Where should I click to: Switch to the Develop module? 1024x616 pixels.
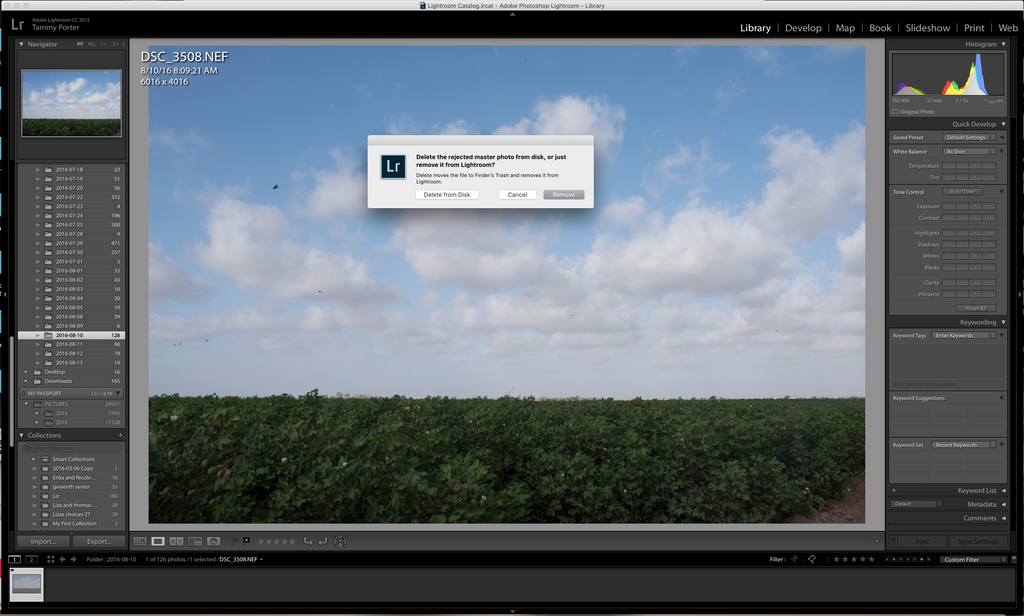pos(804,27)
